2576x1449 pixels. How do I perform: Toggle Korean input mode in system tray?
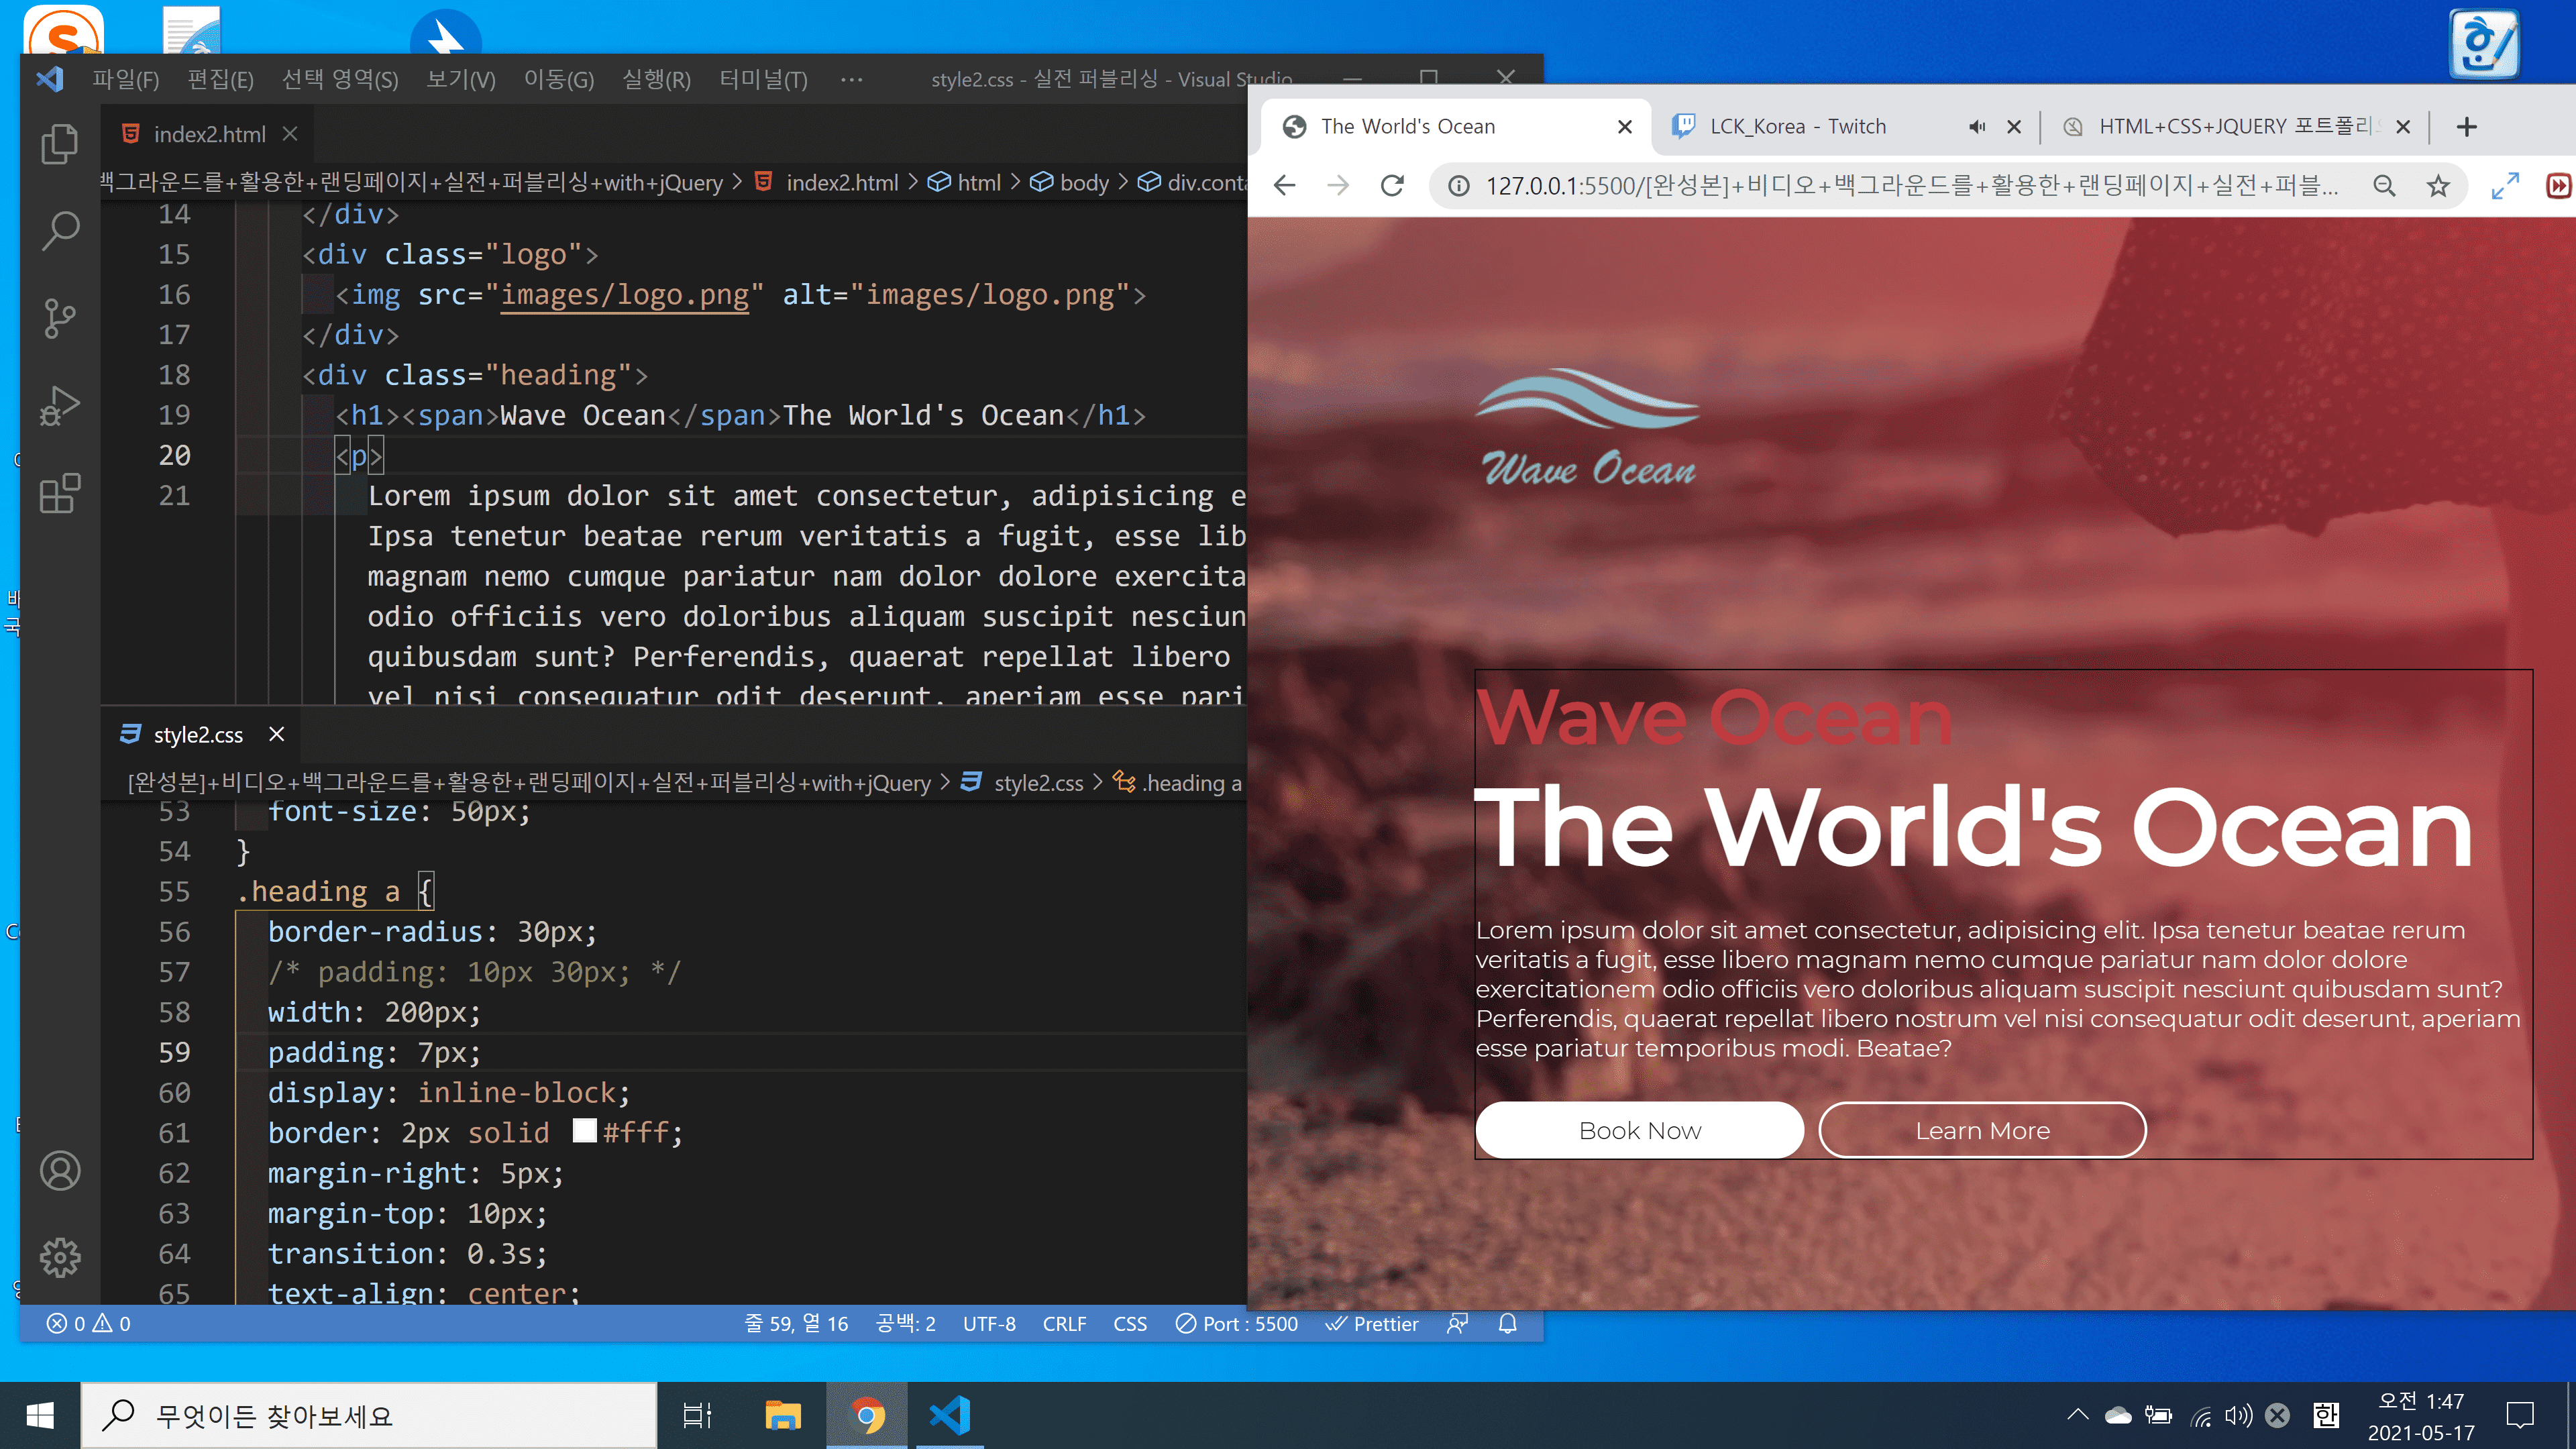tap(2326, 1415)
